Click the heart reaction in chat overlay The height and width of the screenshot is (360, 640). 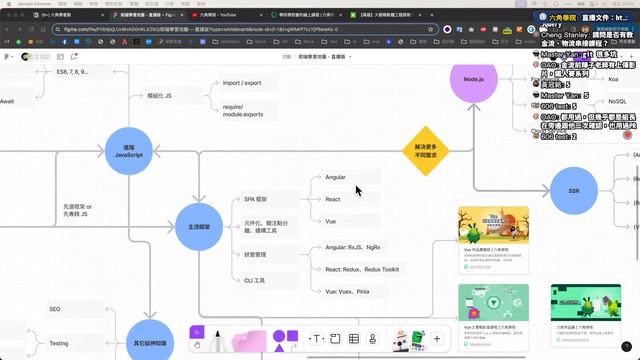pos(627,135)
